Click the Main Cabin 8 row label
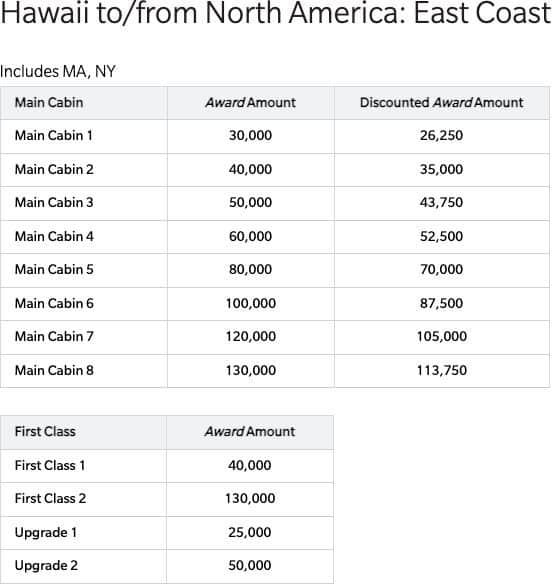556x585 pixels. pos(54,370)
